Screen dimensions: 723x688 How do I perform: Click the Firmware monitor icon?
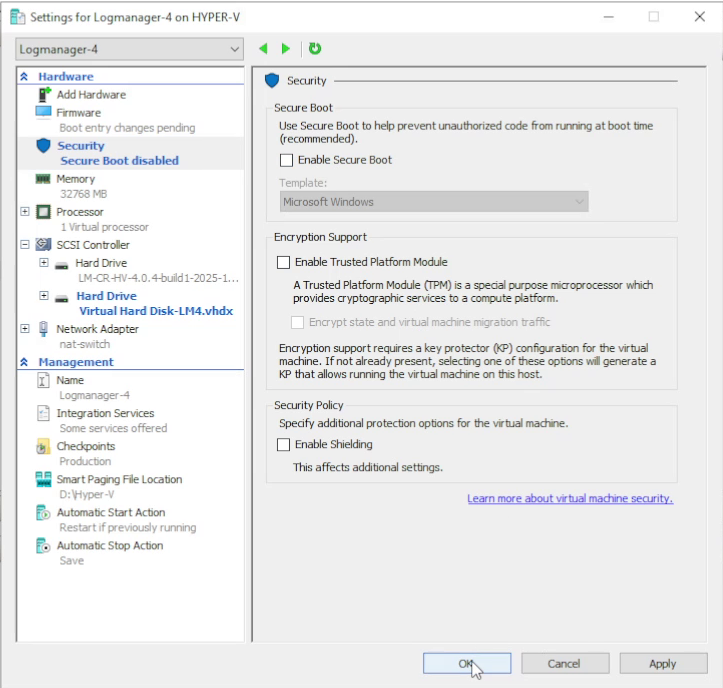coord(43,113)
